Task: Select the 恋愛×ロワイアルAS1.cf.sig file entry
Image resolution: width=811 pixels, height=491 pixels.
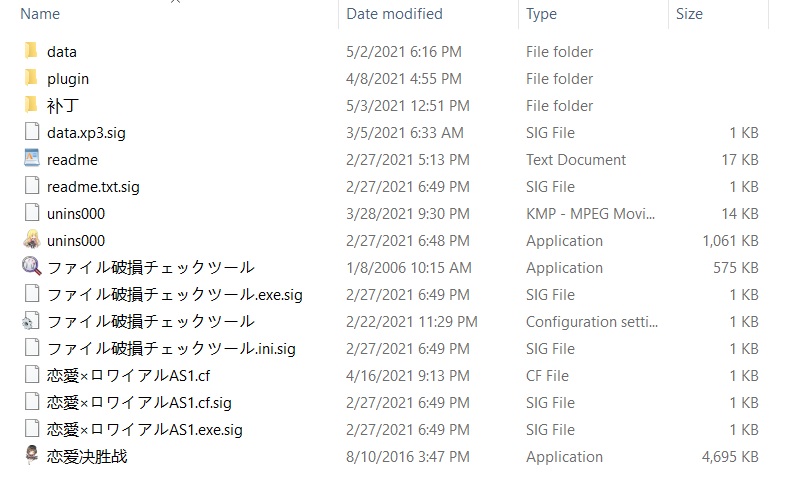Action: pos(139,402)
